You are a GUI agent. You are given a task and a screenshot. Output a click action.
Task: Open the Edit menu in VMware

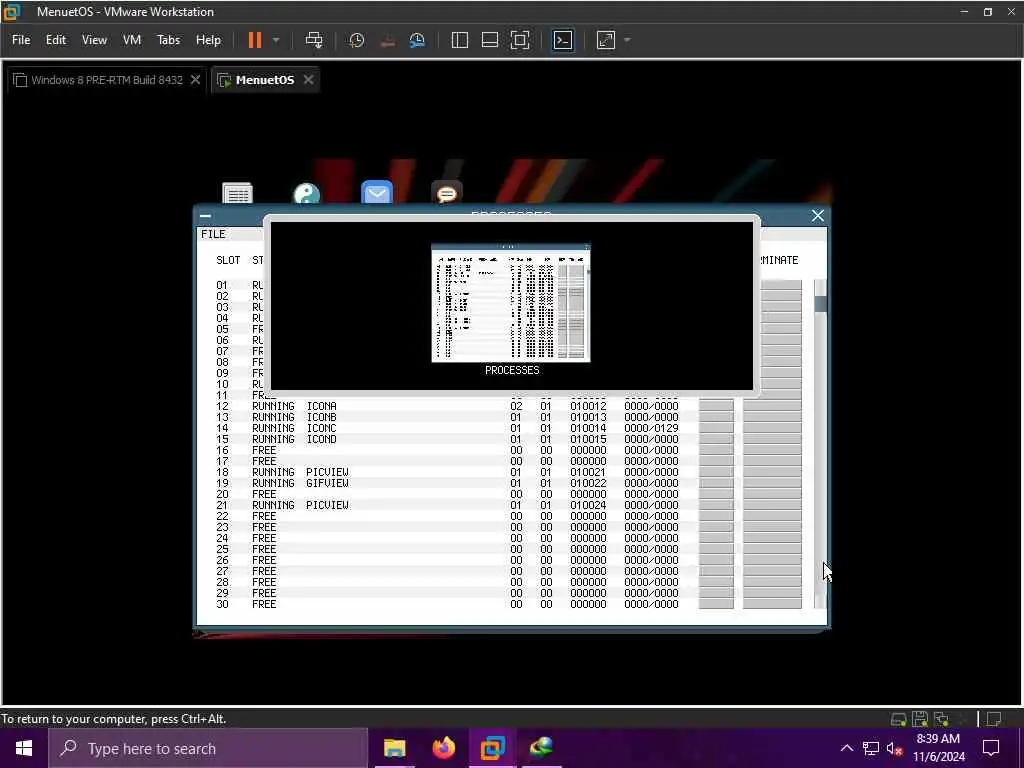point(56,40)
